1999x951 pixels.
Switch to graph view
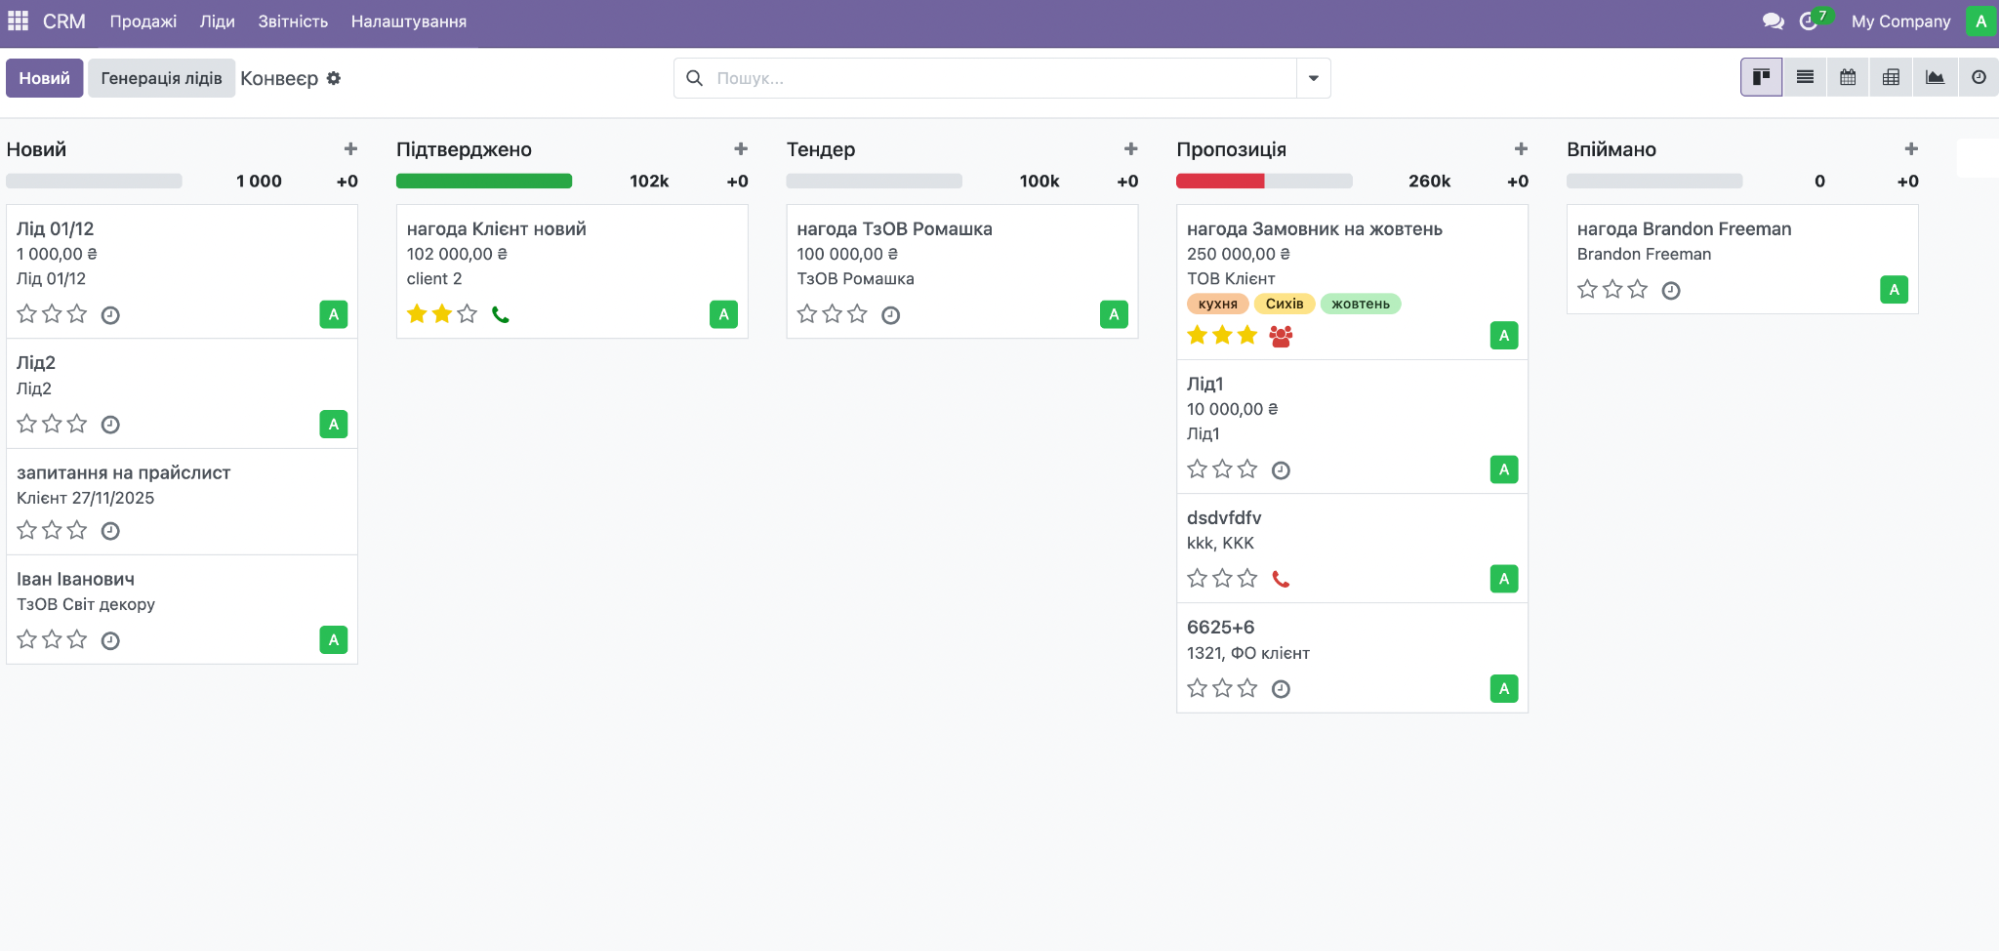point(1935,77)
